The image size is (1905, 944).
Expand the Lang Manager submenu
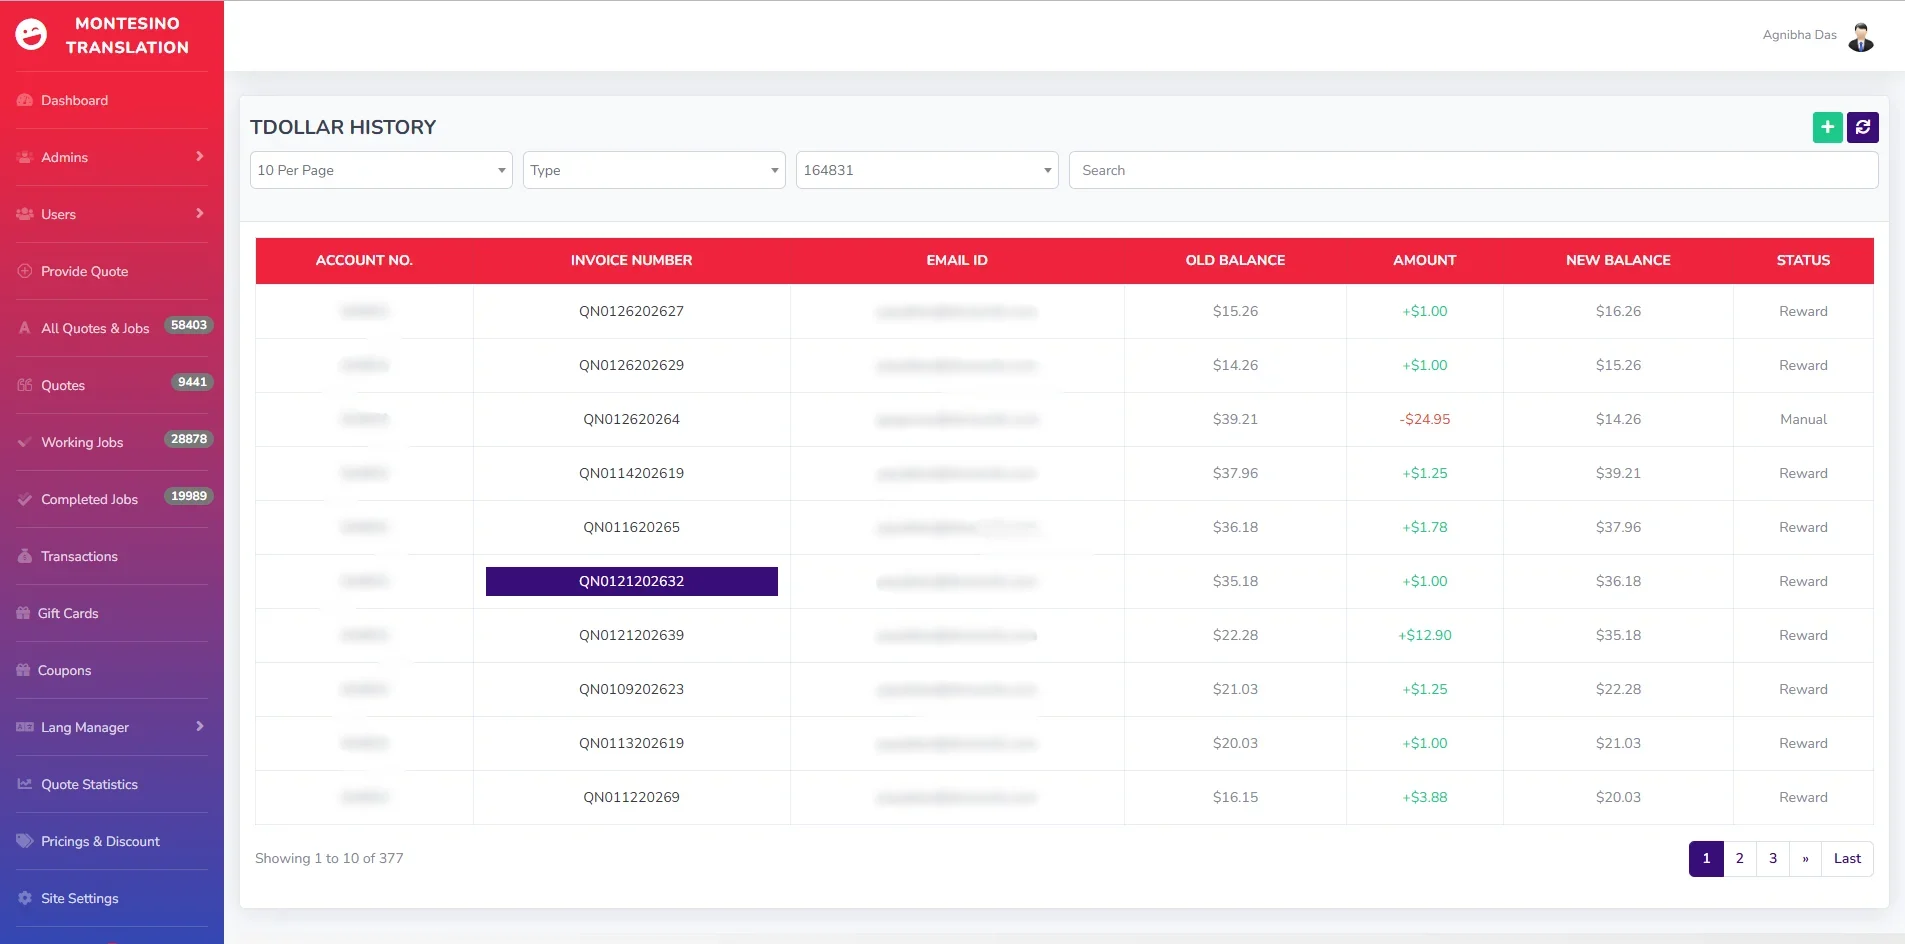[199, 727]
